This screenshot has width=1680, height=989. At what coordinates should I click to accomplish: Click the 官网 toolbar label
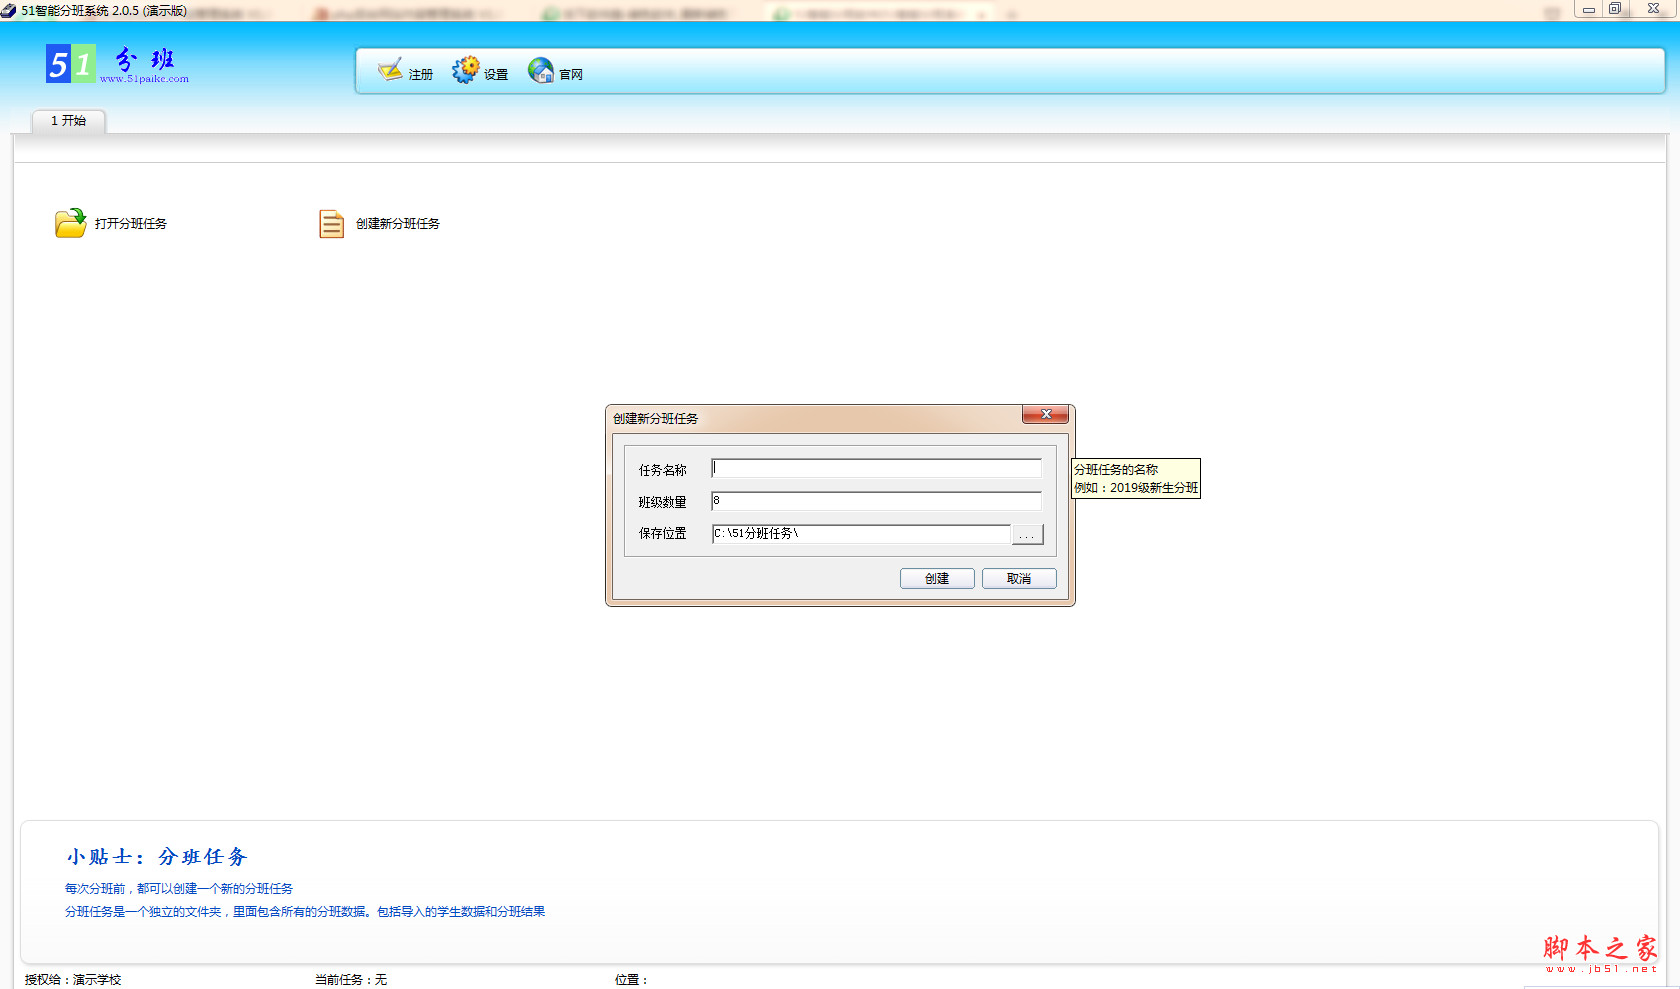coord(571,75)
